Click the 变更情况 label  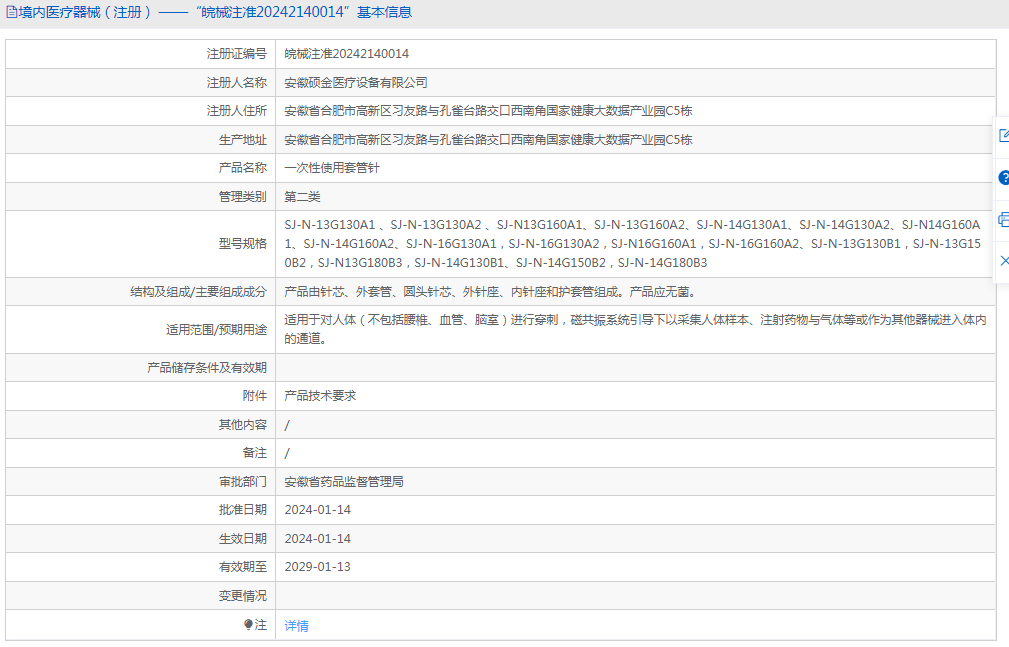click(243, 596)
